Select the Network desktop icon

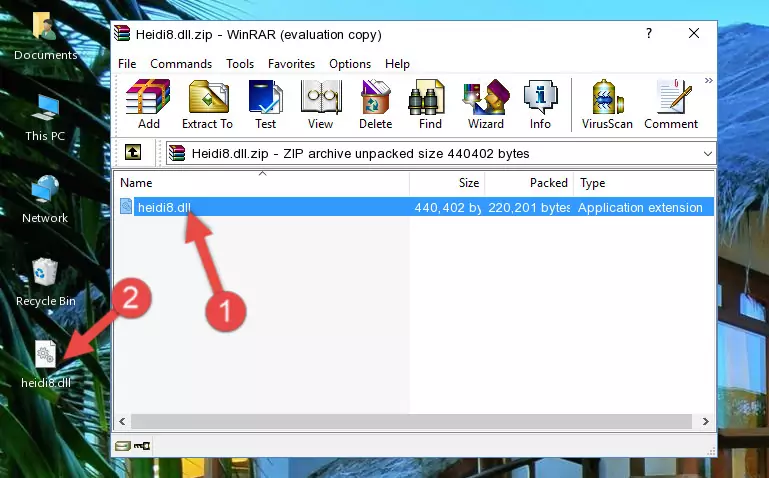pos(45,200)
